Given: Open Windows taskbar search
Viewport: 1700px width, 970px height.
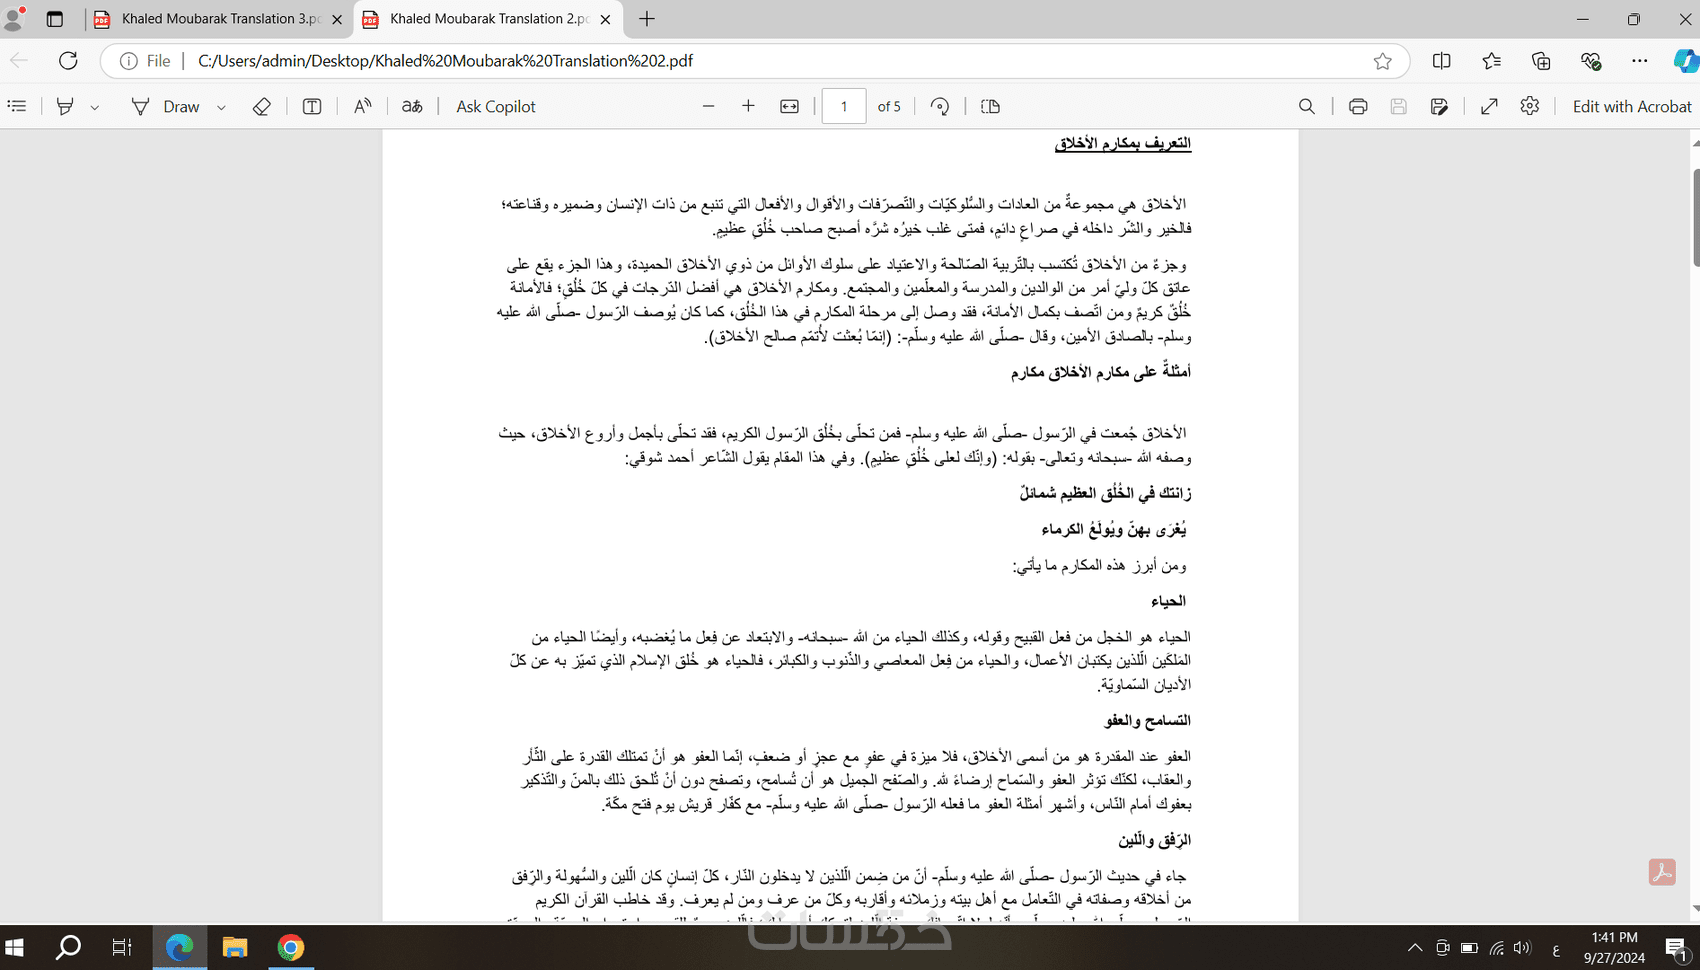Looking at the screenshot, I should click(x=68, y=947).
